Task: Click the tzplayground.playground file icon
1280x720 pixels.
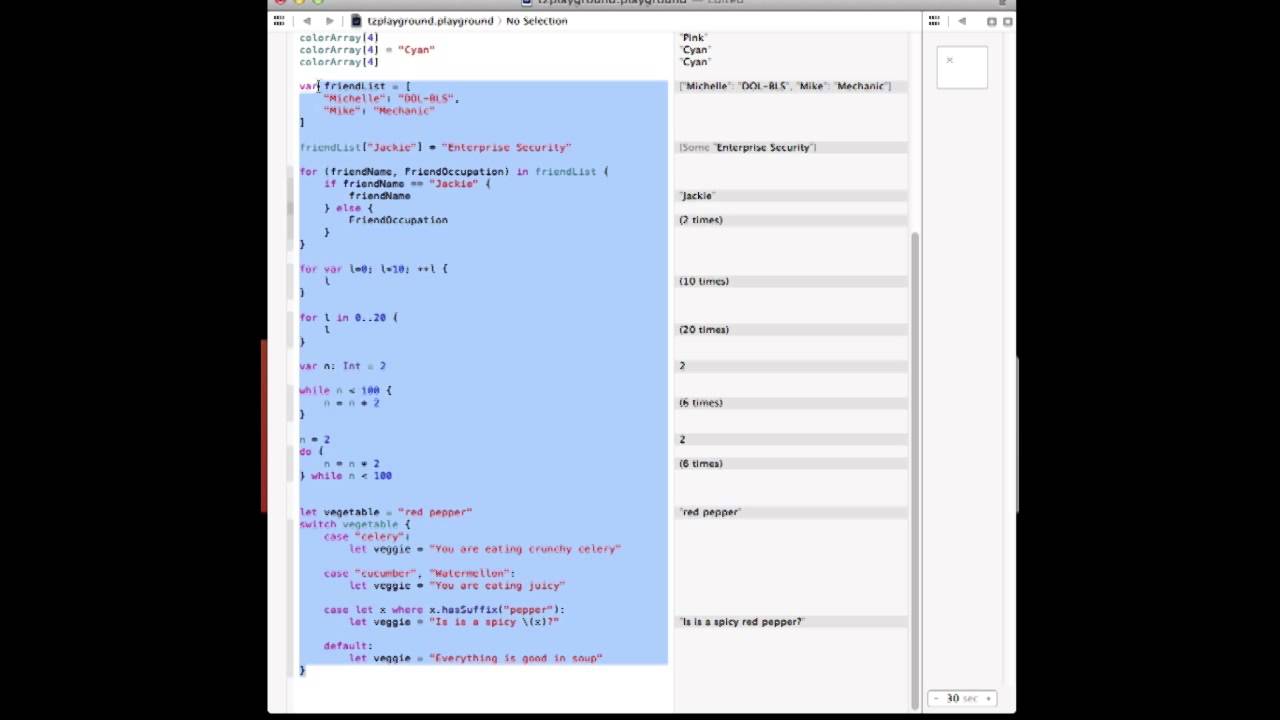Action: click(x=356, y=20)
